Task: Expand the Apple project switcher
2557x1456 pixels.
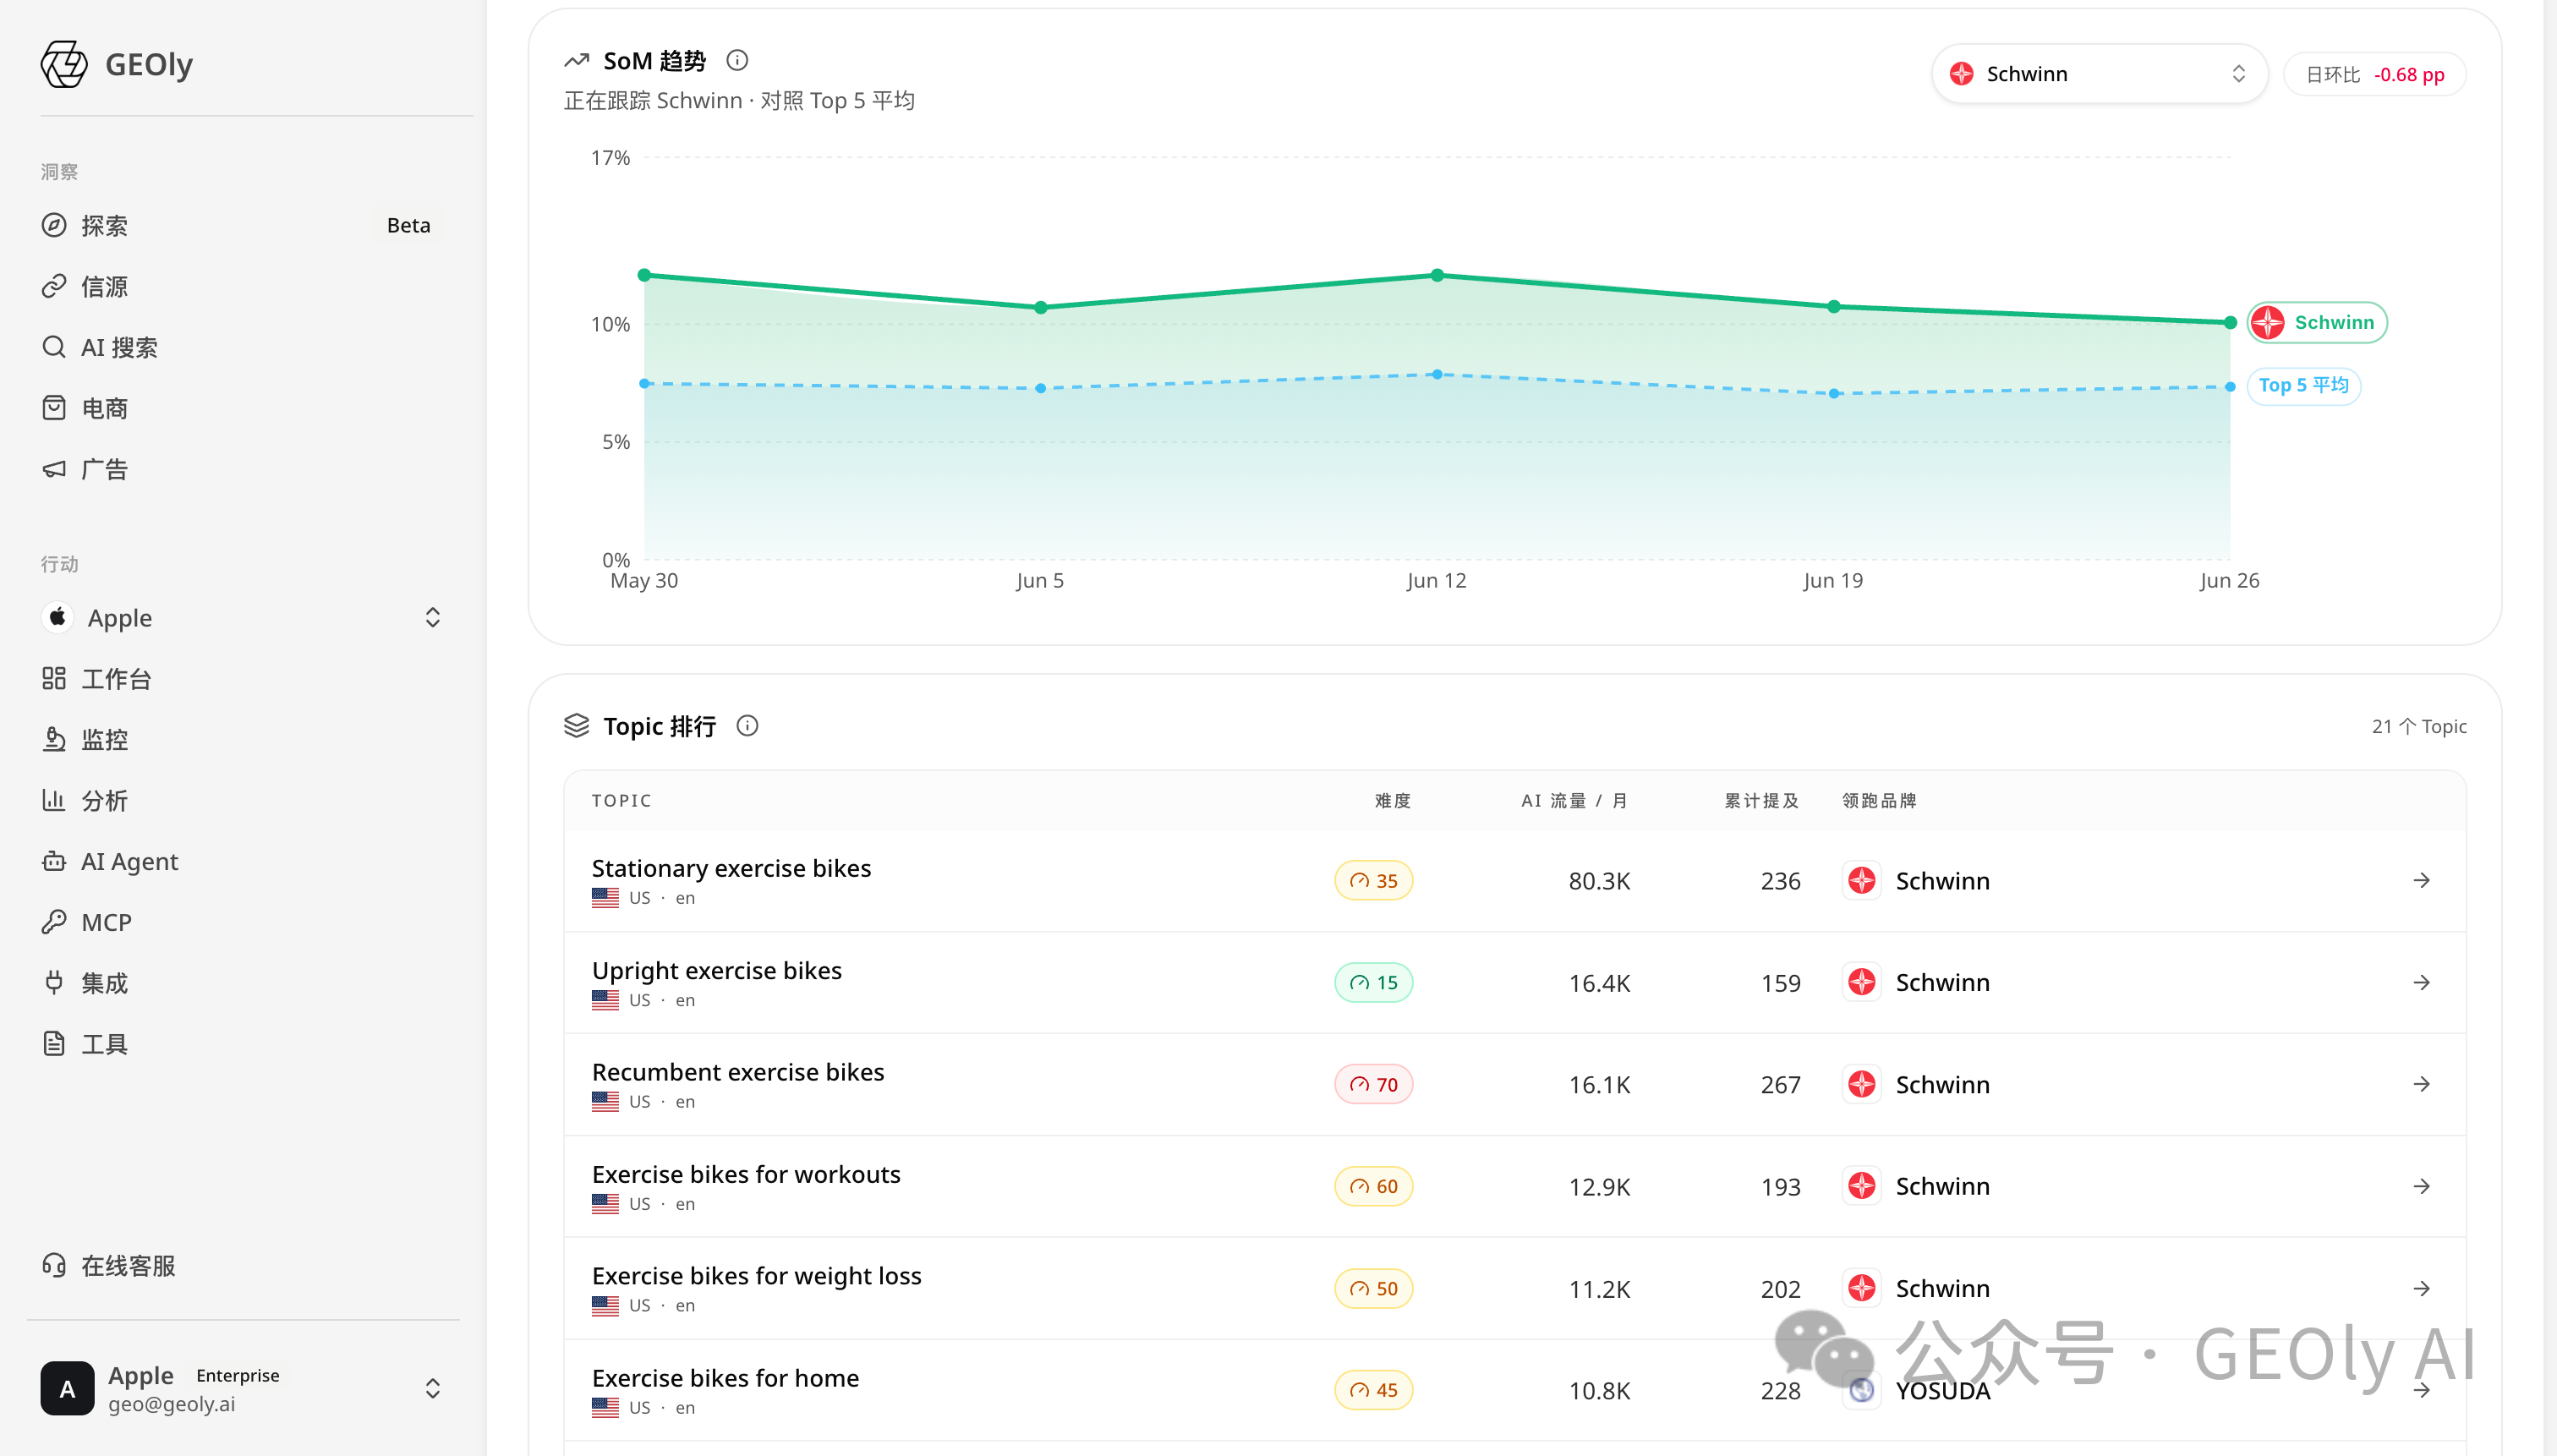Action: click(x=433, y=618)
